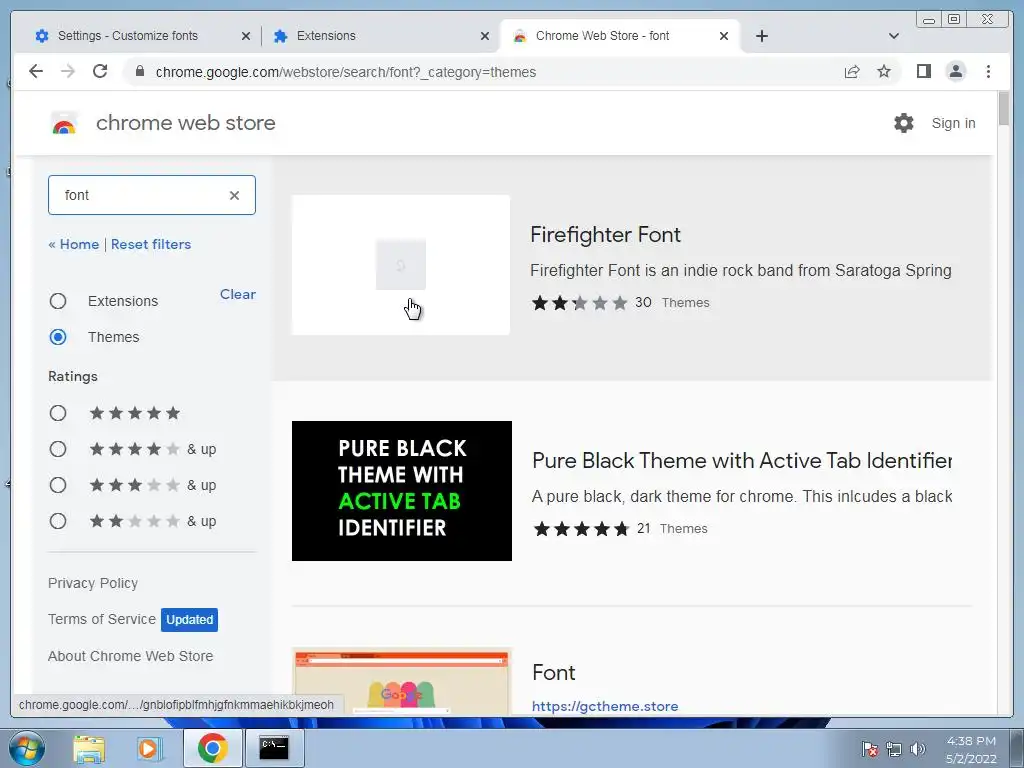Screen dimensions: 1024x768
Task: Open About Chrome Web Store link
Action: pos(131,656)
